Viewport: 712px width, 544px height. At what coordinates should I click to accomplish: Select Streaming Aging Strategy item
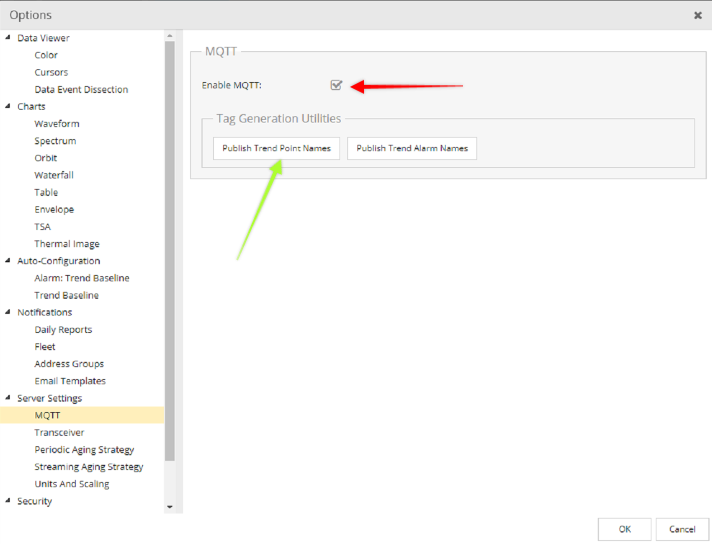(x=89, y=467)
